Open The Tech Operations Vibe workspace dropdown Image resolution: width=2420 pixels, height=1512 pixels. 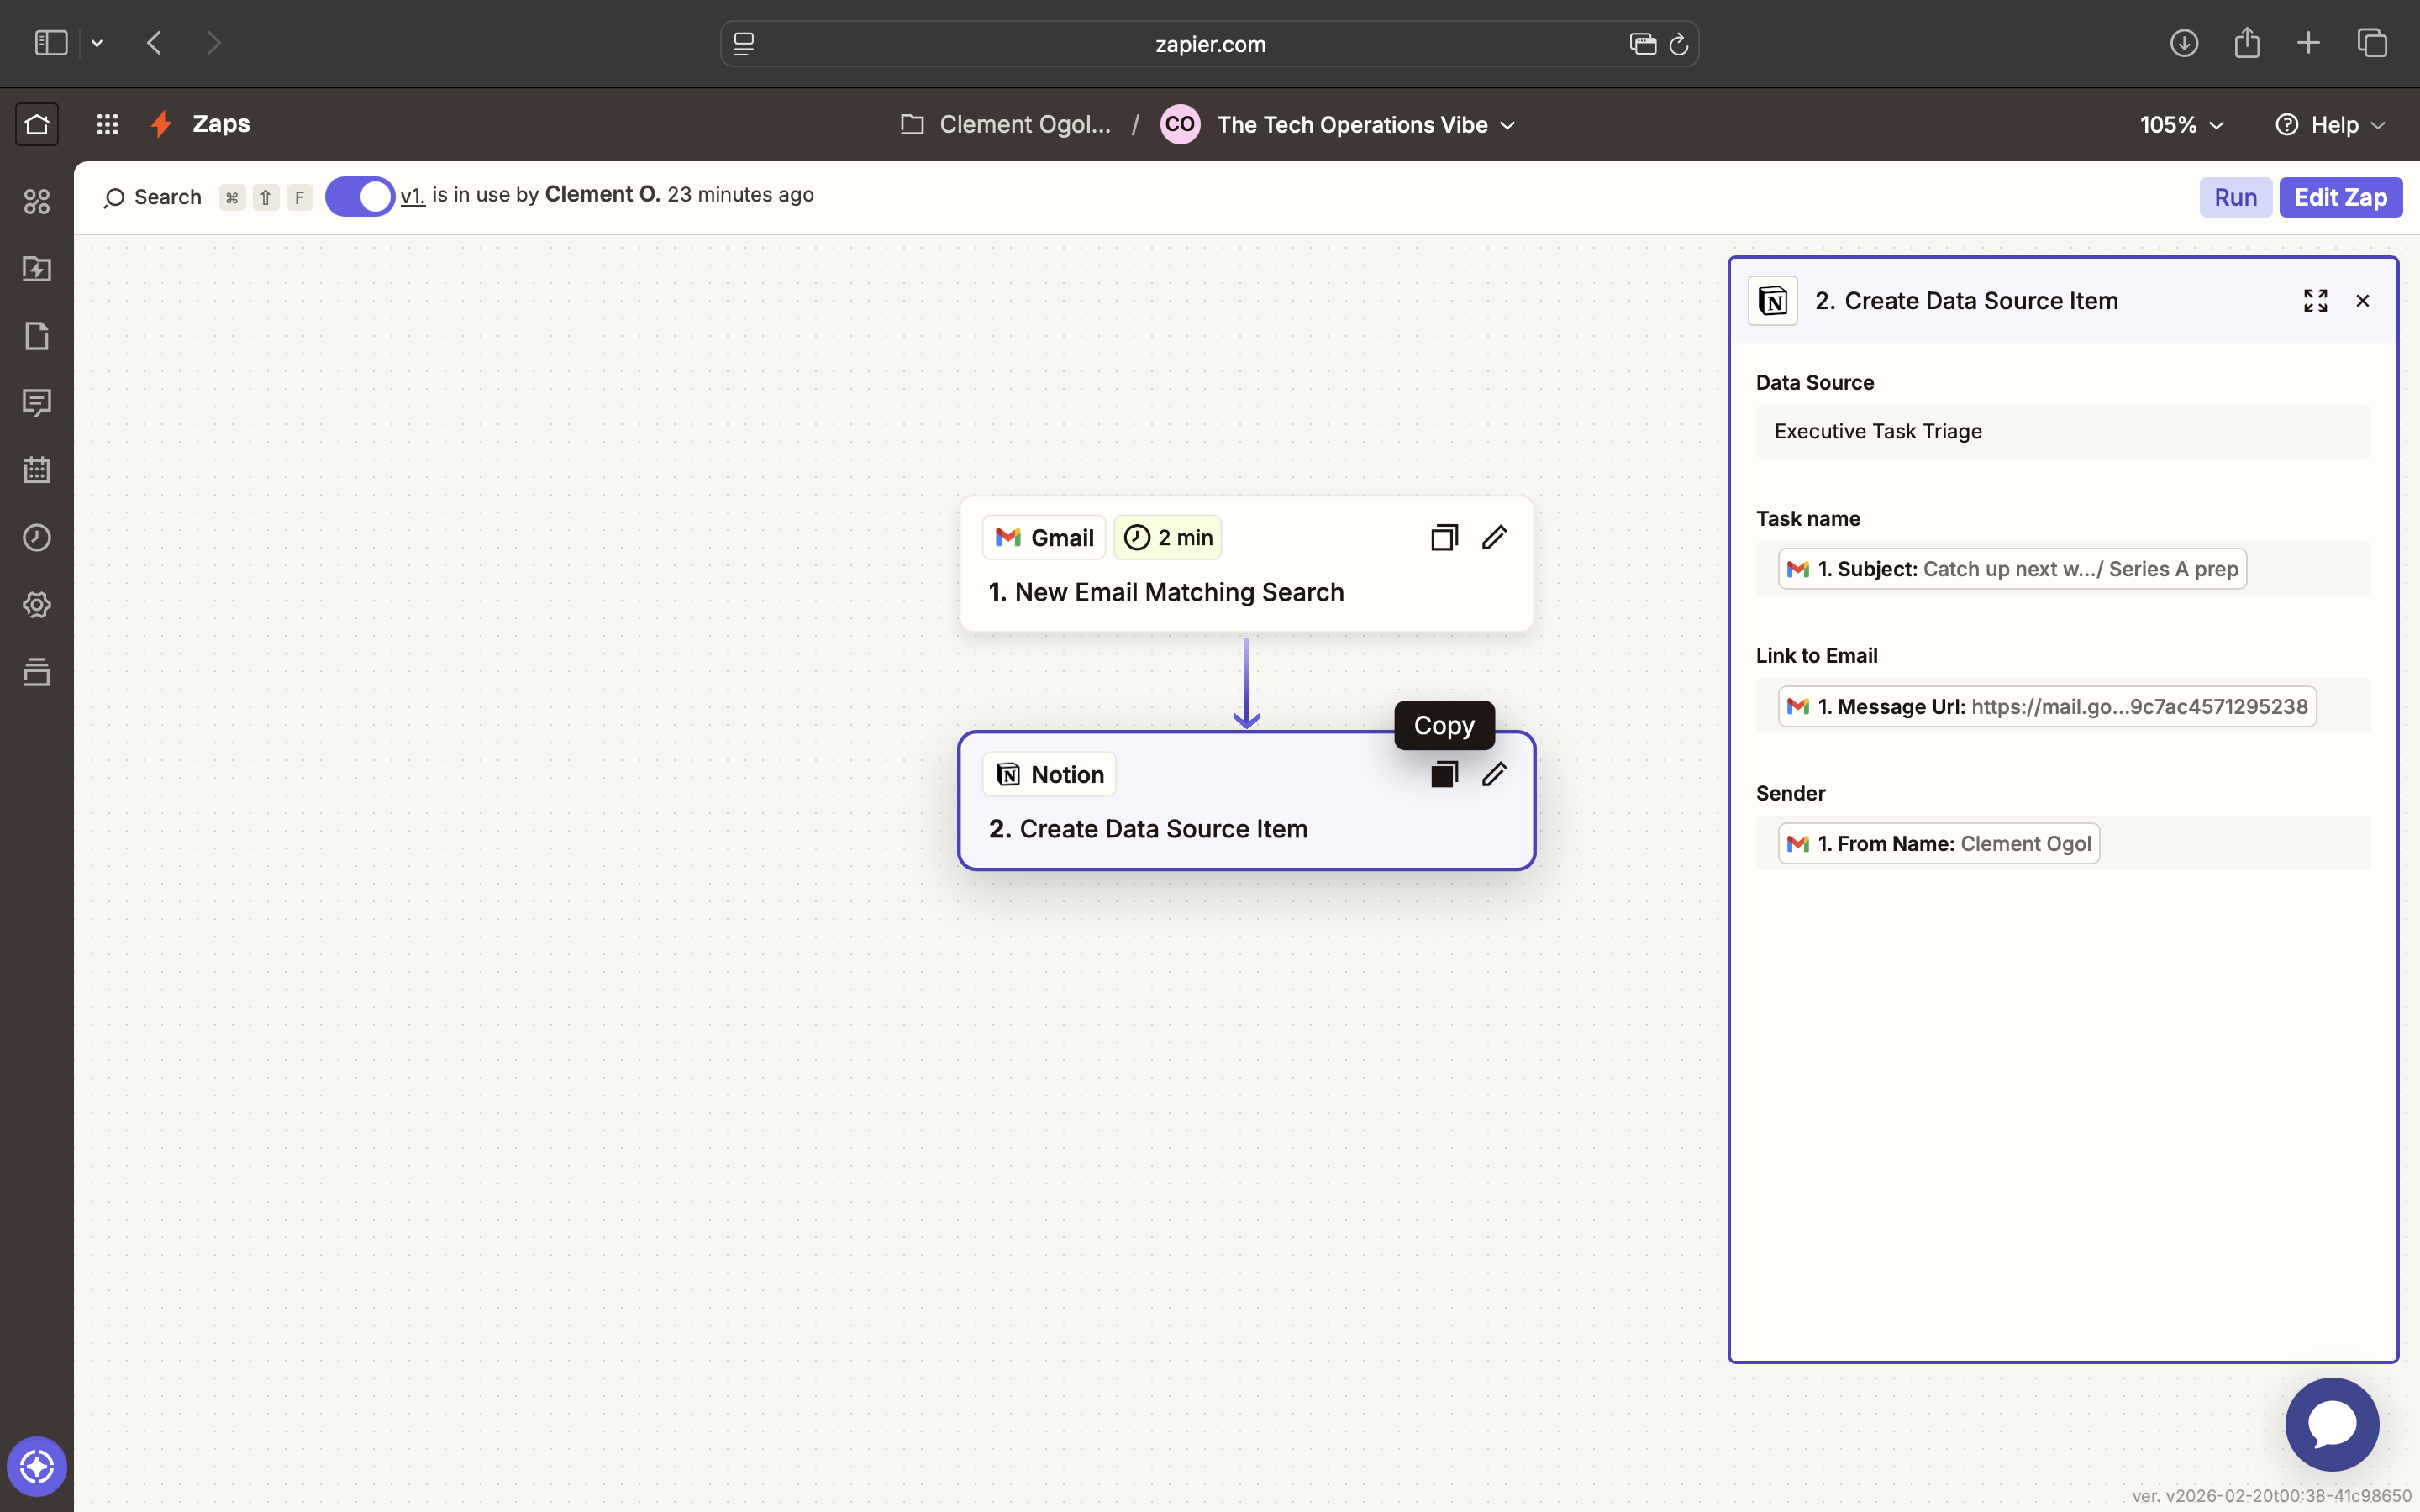coord(1364,124)
